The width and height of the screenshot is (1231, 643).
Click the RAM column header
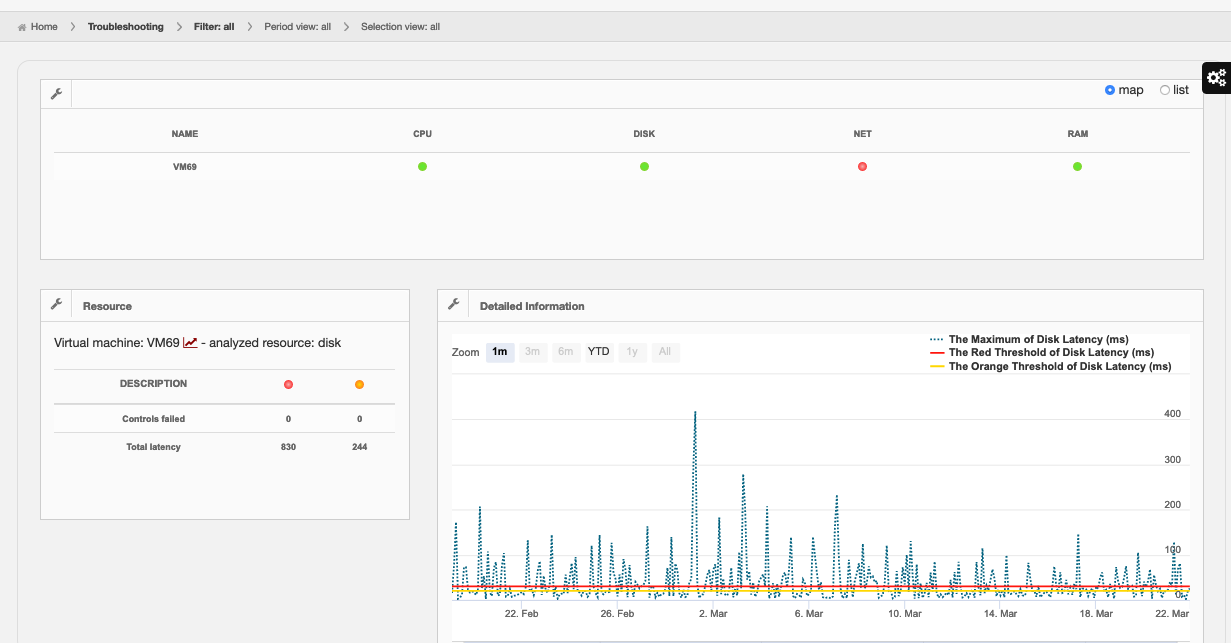pos(1077,134)
